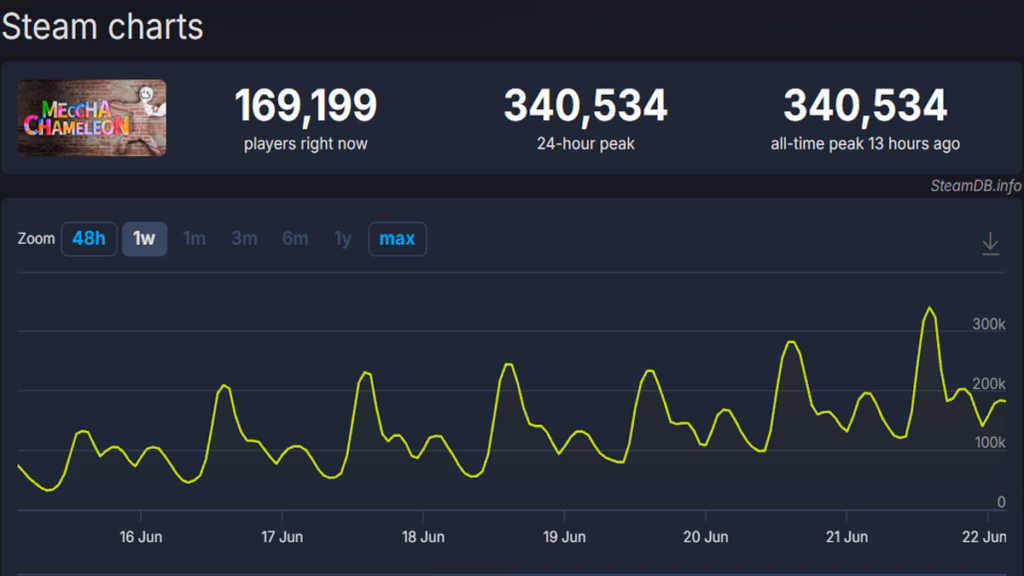The height and width of the screenshot is (576, 1024).
Task: Click the SteamDB.info credit text
Action: coord(976,186)
